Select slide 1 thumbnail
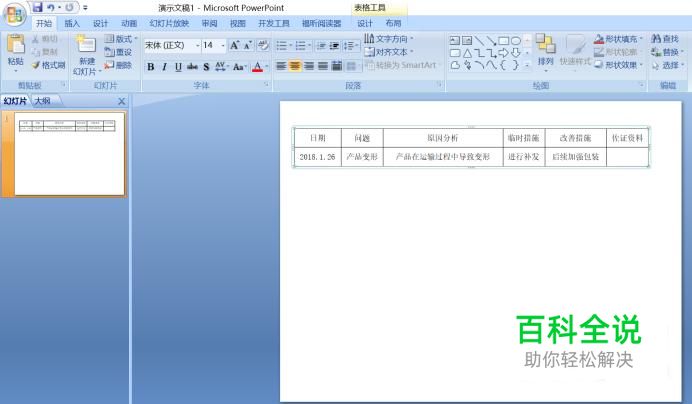Screen dimensions: 692x404 pos(69,153)
